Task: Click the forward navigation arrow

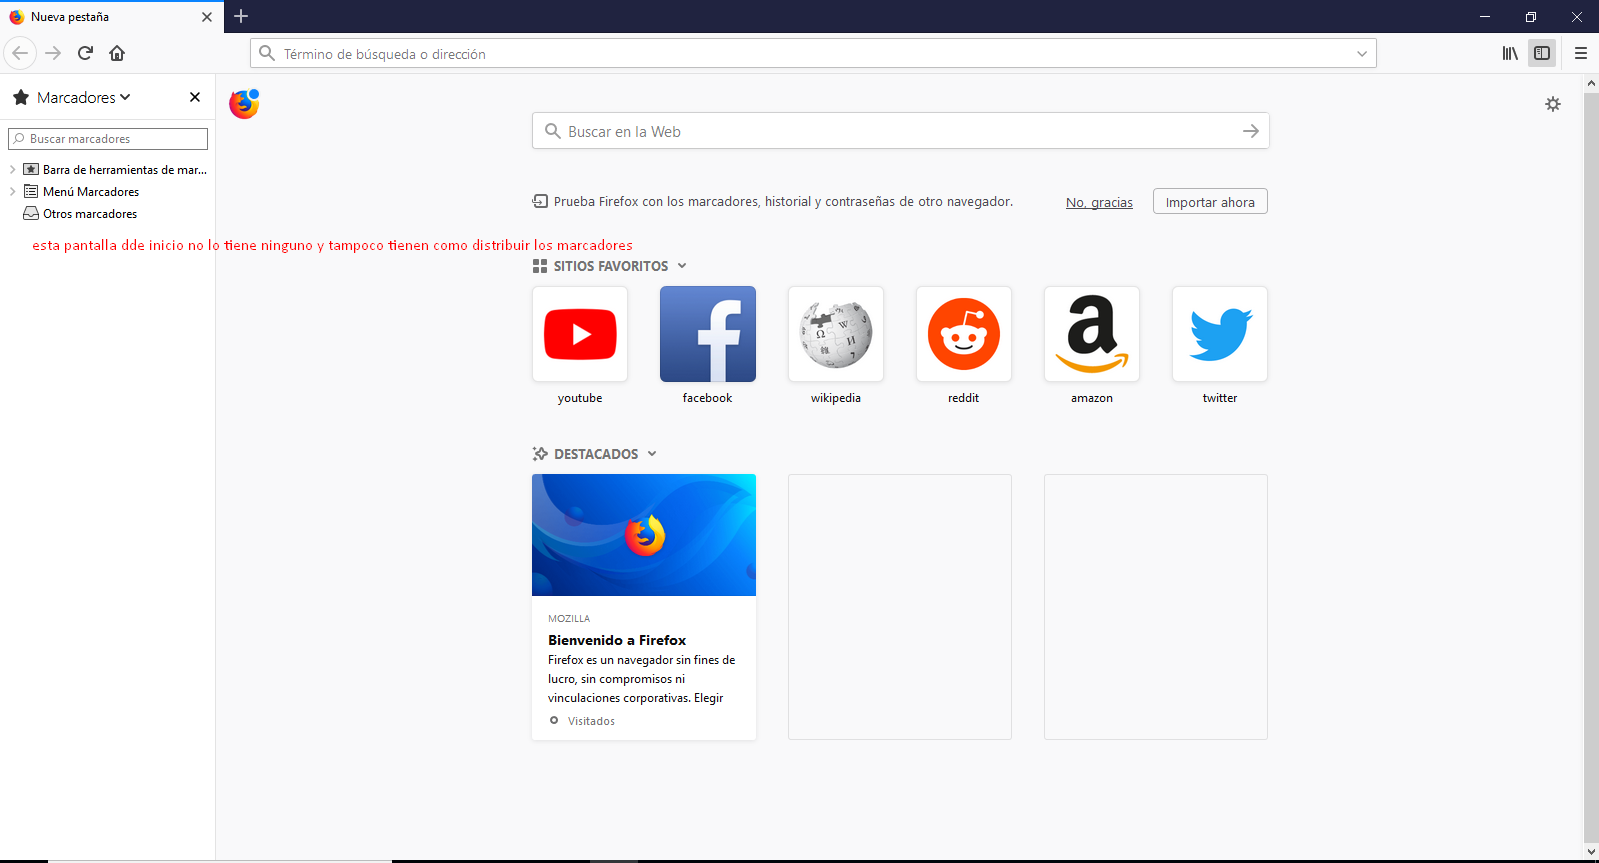Action: [54, 53]
